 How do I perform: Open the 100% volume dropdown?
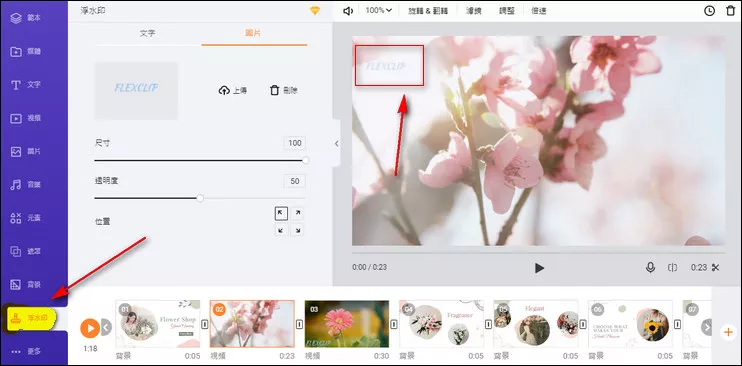(x=379, y=10)
